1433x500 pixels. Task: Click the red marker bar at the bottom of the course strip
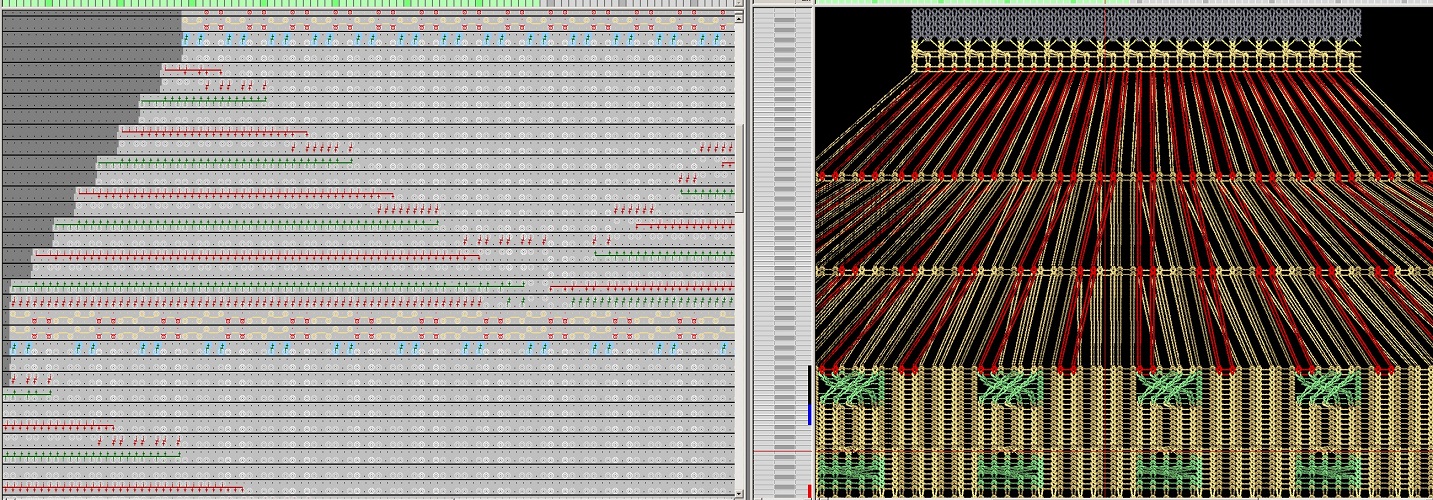click(810, 491)
